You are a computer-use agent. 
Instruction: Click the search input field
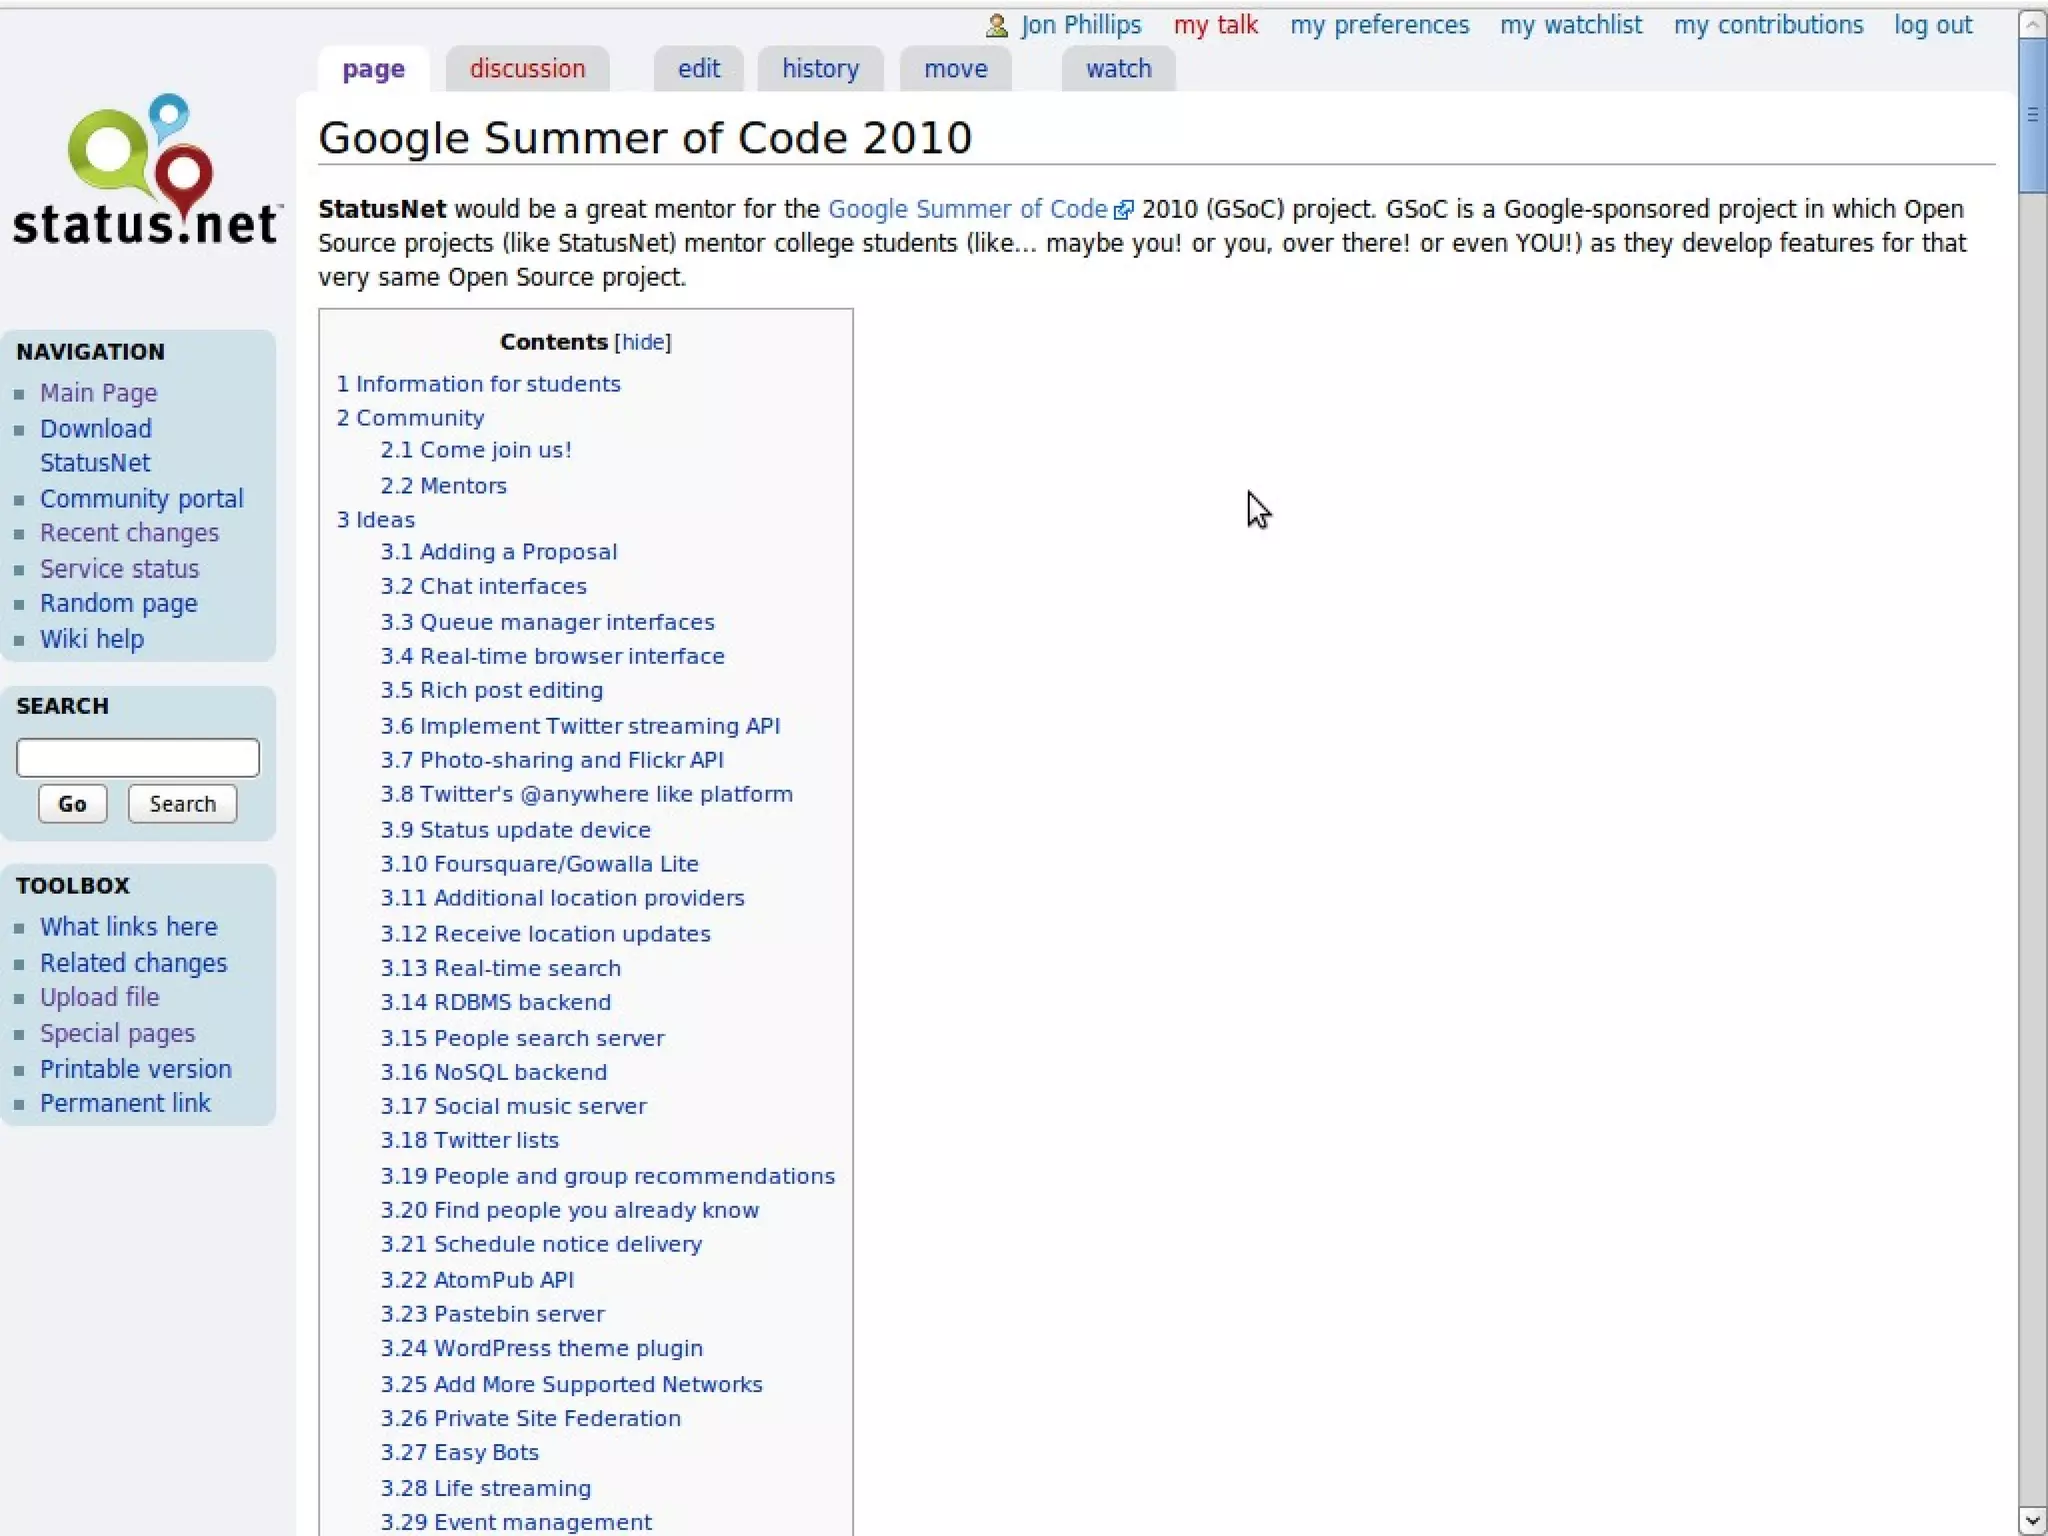(x=138, y=758)
